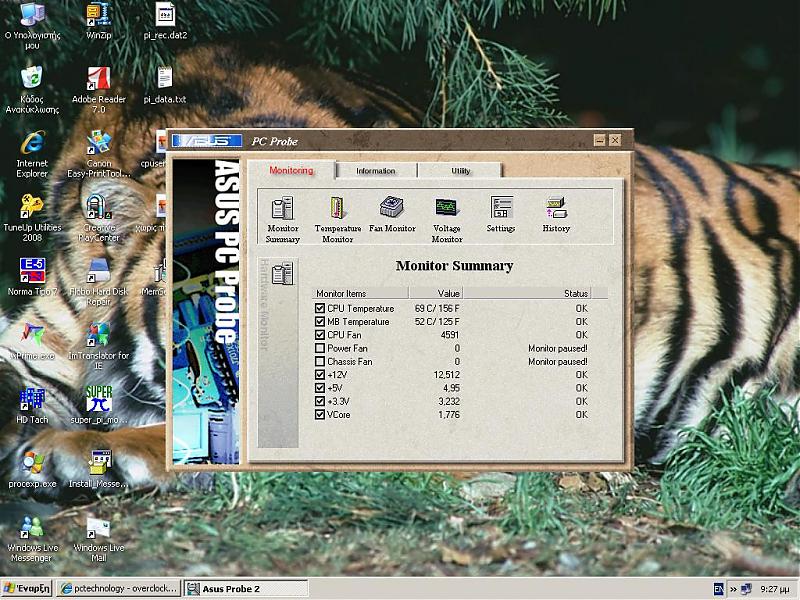The height and width of the screenshot is (600, 800).
Task: Click the 9:27 system clock
Action: (775, 589)
